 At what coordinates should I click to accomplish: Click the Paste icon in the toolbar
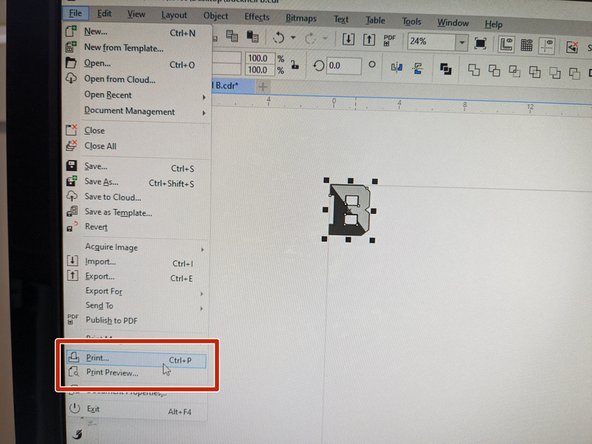coord(252,37)
